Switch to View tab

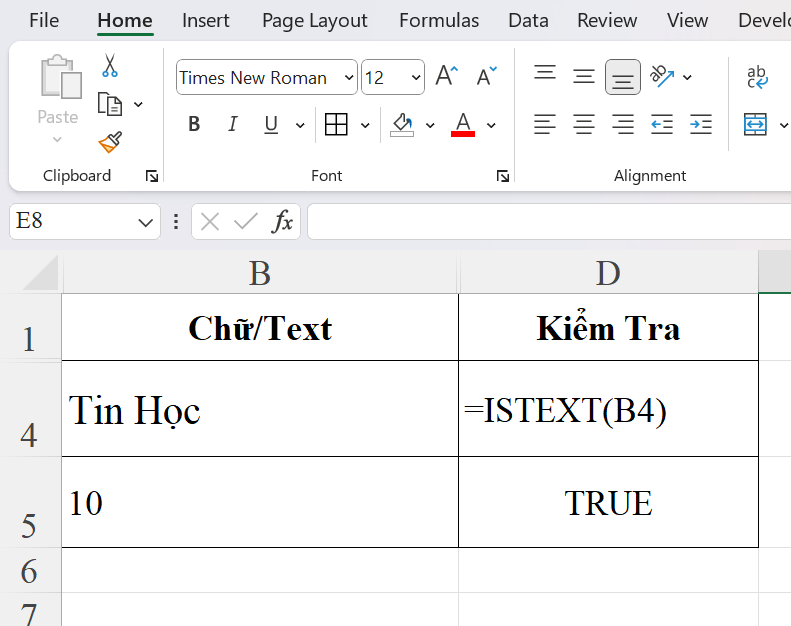coord(687,21)
